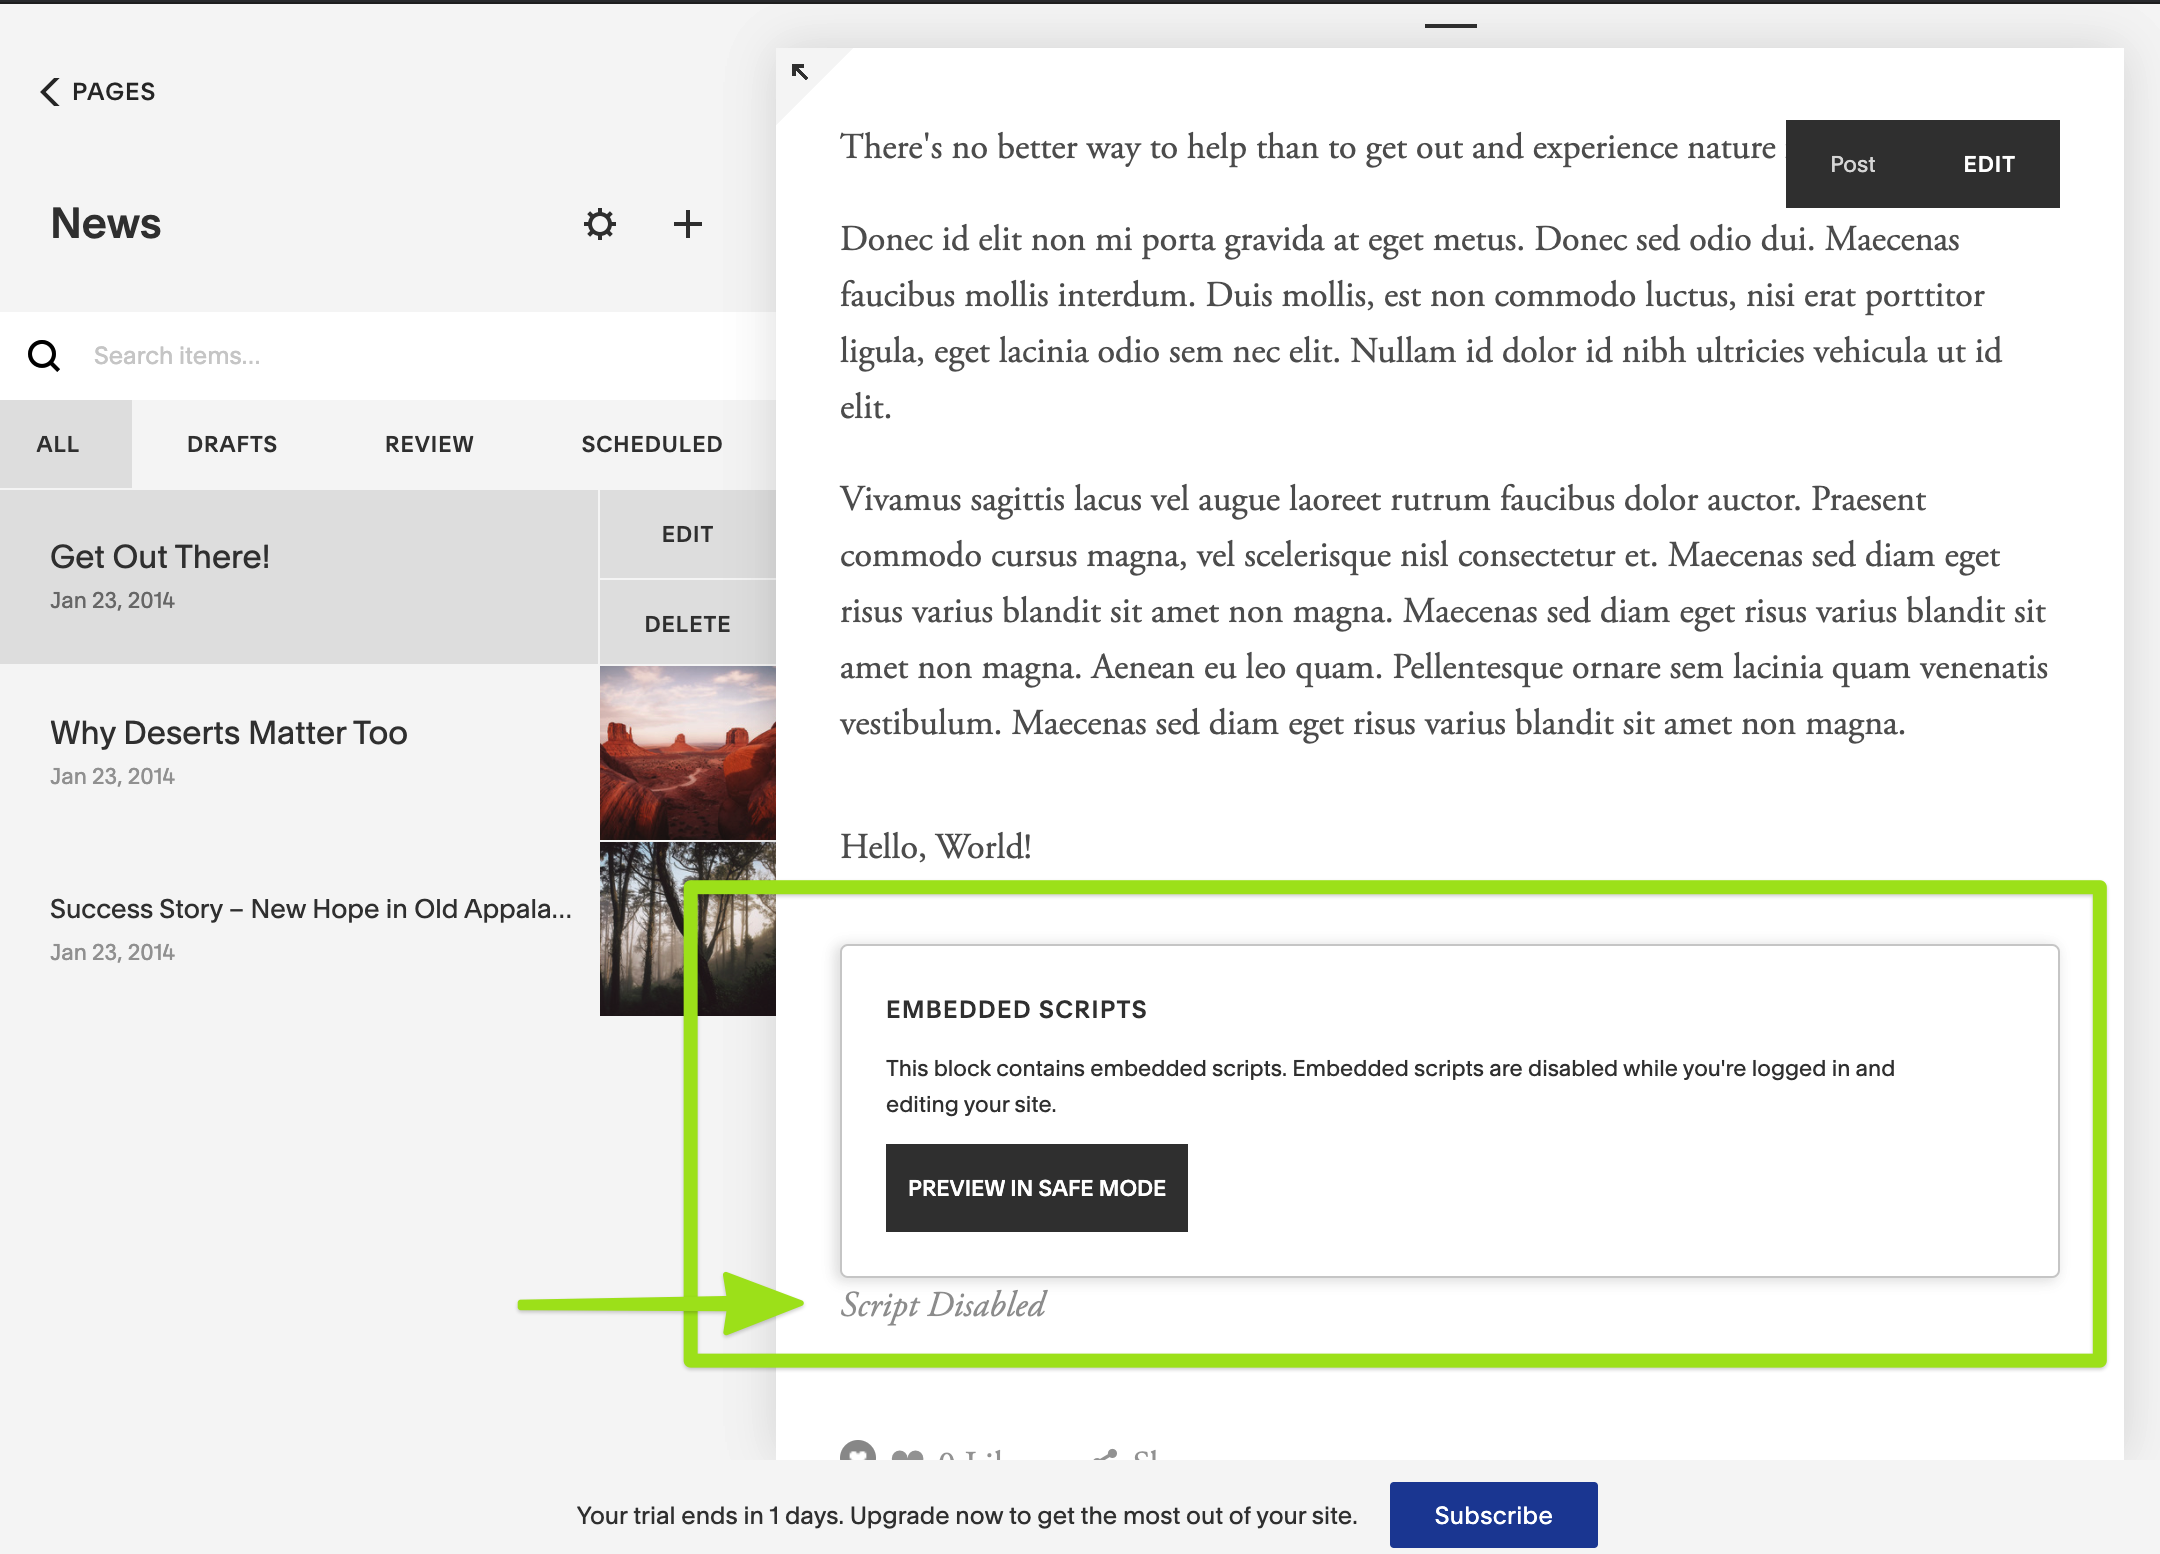This screenshot has height=1554, width=2160.
Task: Select the desert landscape thumbnail
Action: [x=687, y=752]
